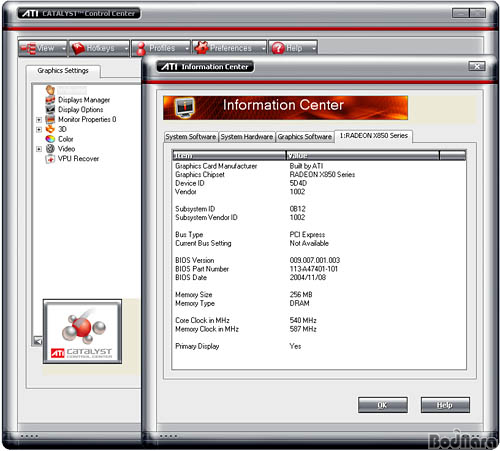Click the Displays Manager icon in tree

[50, 100]
